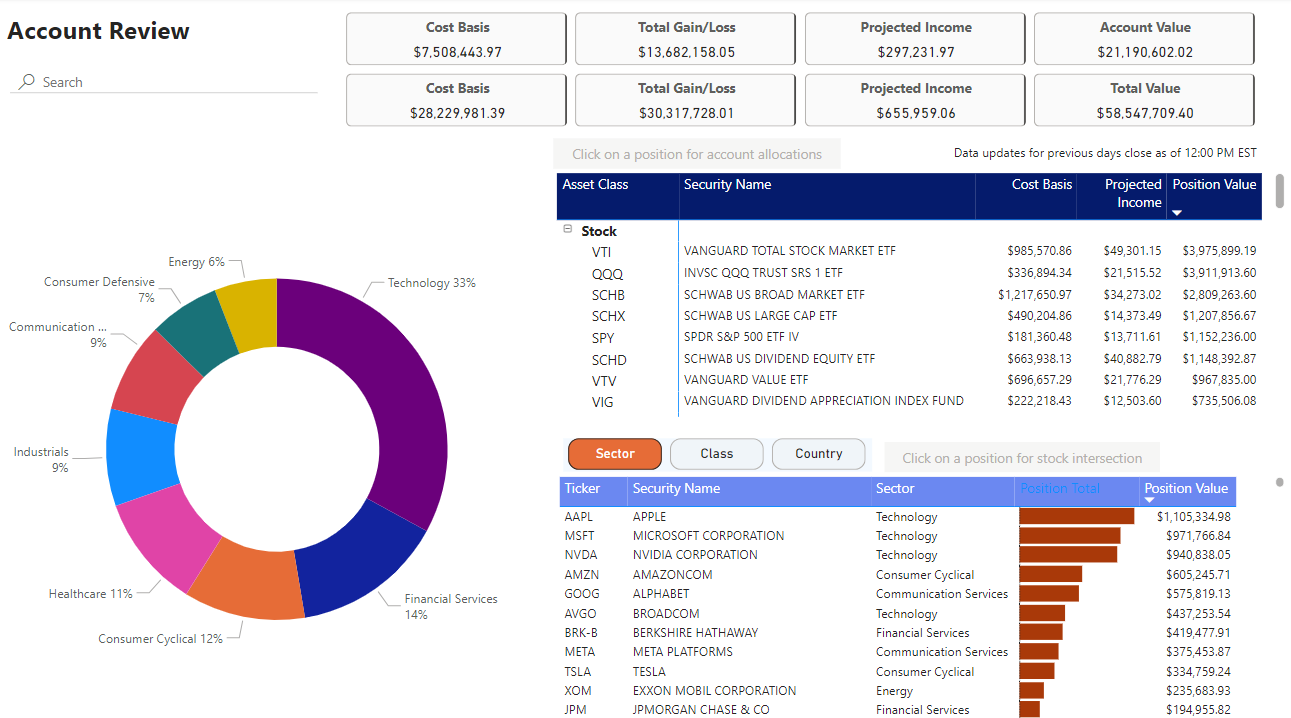This screenshot has width=1291, height=718.
Task: Select the Projected Income $655,959.06 card
Action: tap(915, 100)
